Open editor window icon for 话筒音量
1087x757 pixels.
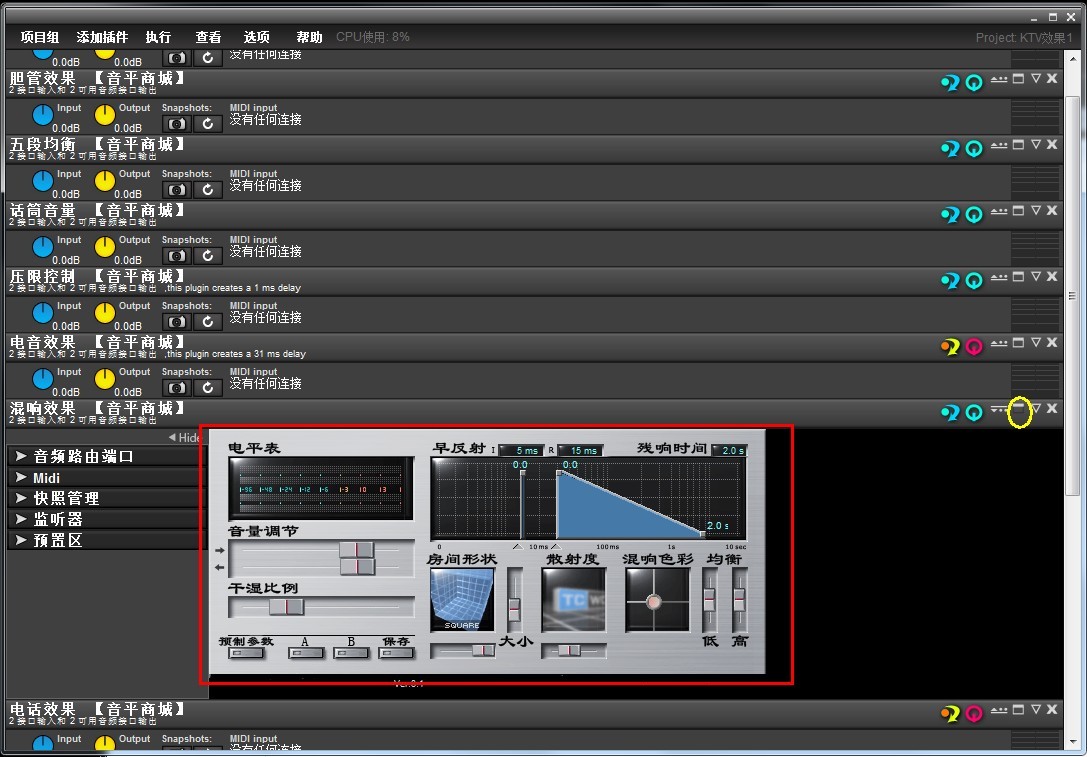(x=1018, y=211)
